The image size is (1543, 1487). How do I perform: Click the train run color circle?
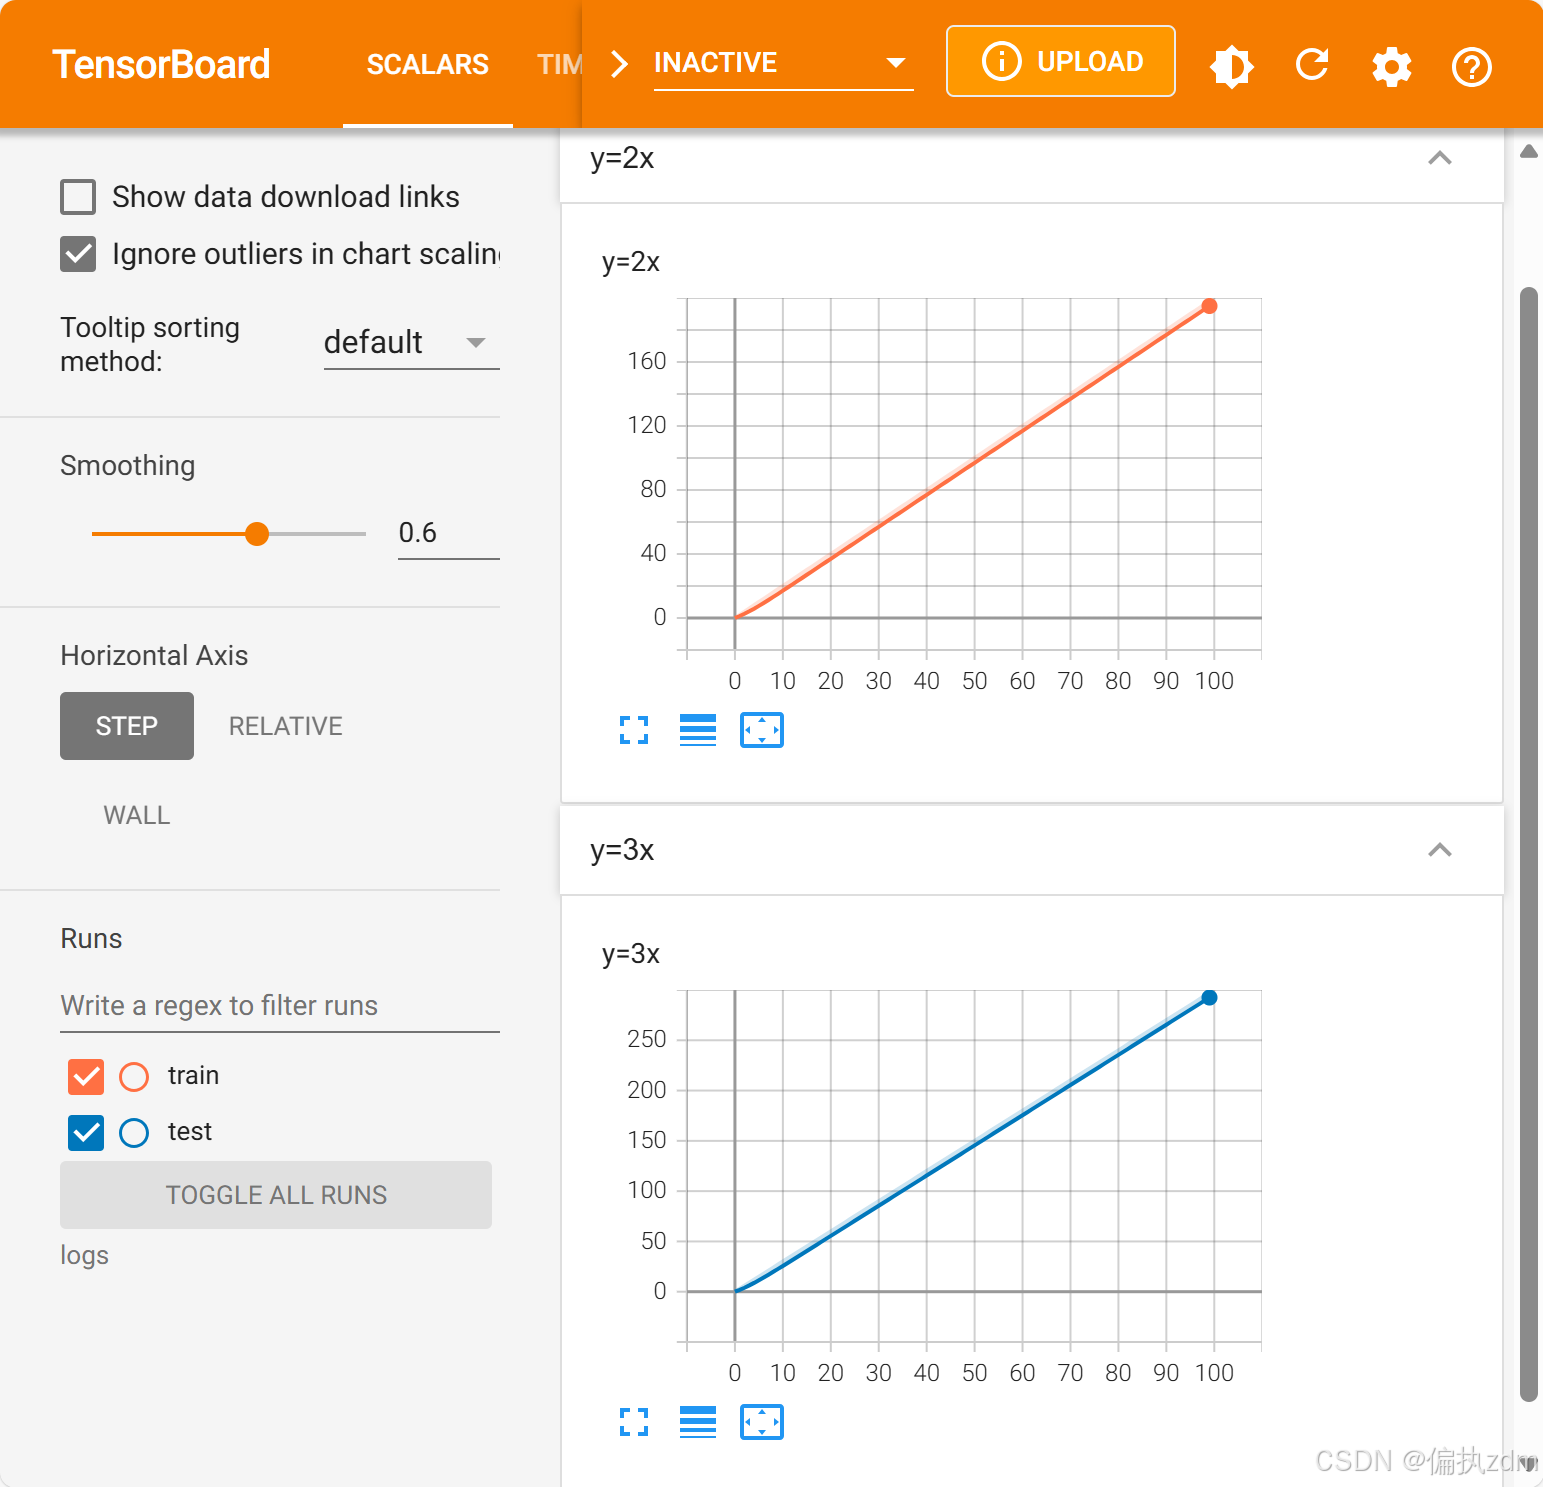(134, 1077)
